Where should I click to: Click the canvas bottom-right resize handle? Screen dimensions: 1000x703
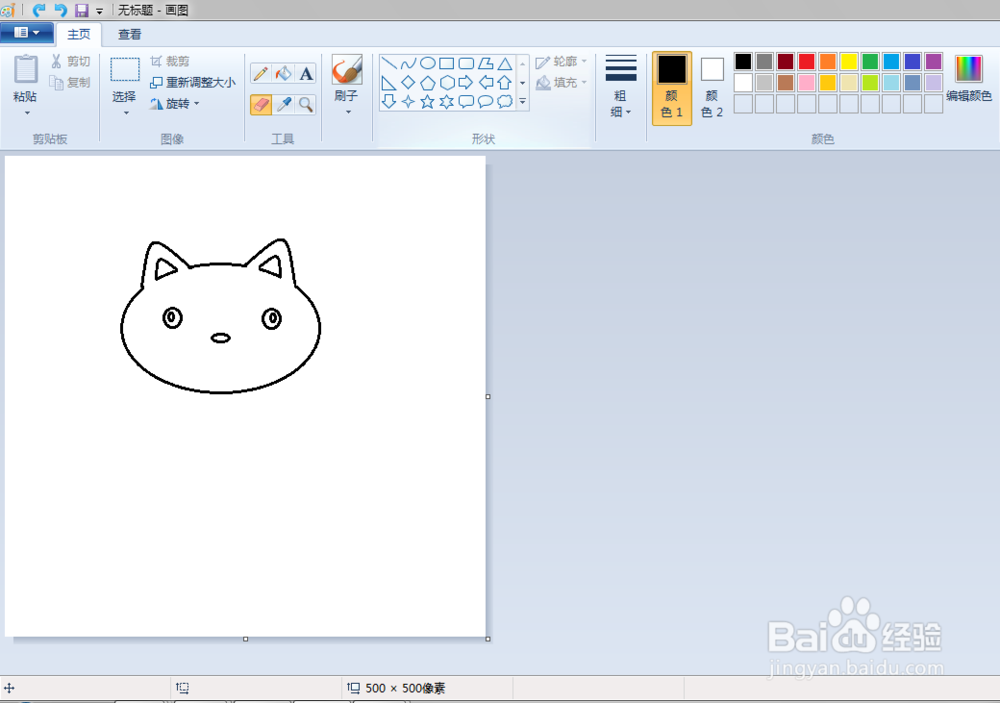(x=488, y=639)
